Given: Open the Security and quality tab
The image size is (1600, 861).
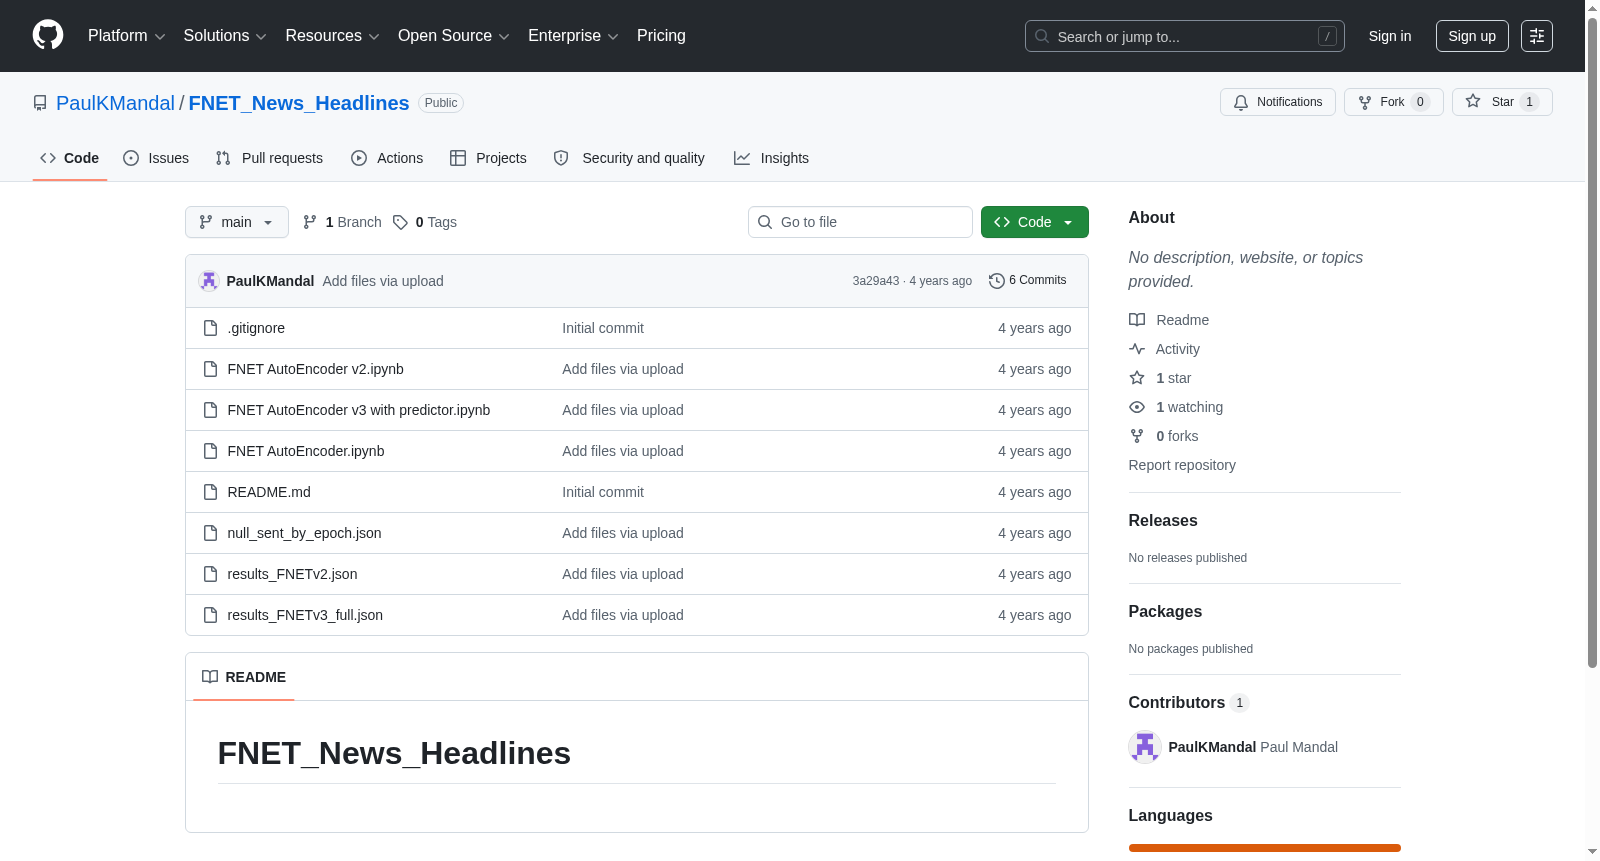Looking at the screenshot, I should point(629,158).
